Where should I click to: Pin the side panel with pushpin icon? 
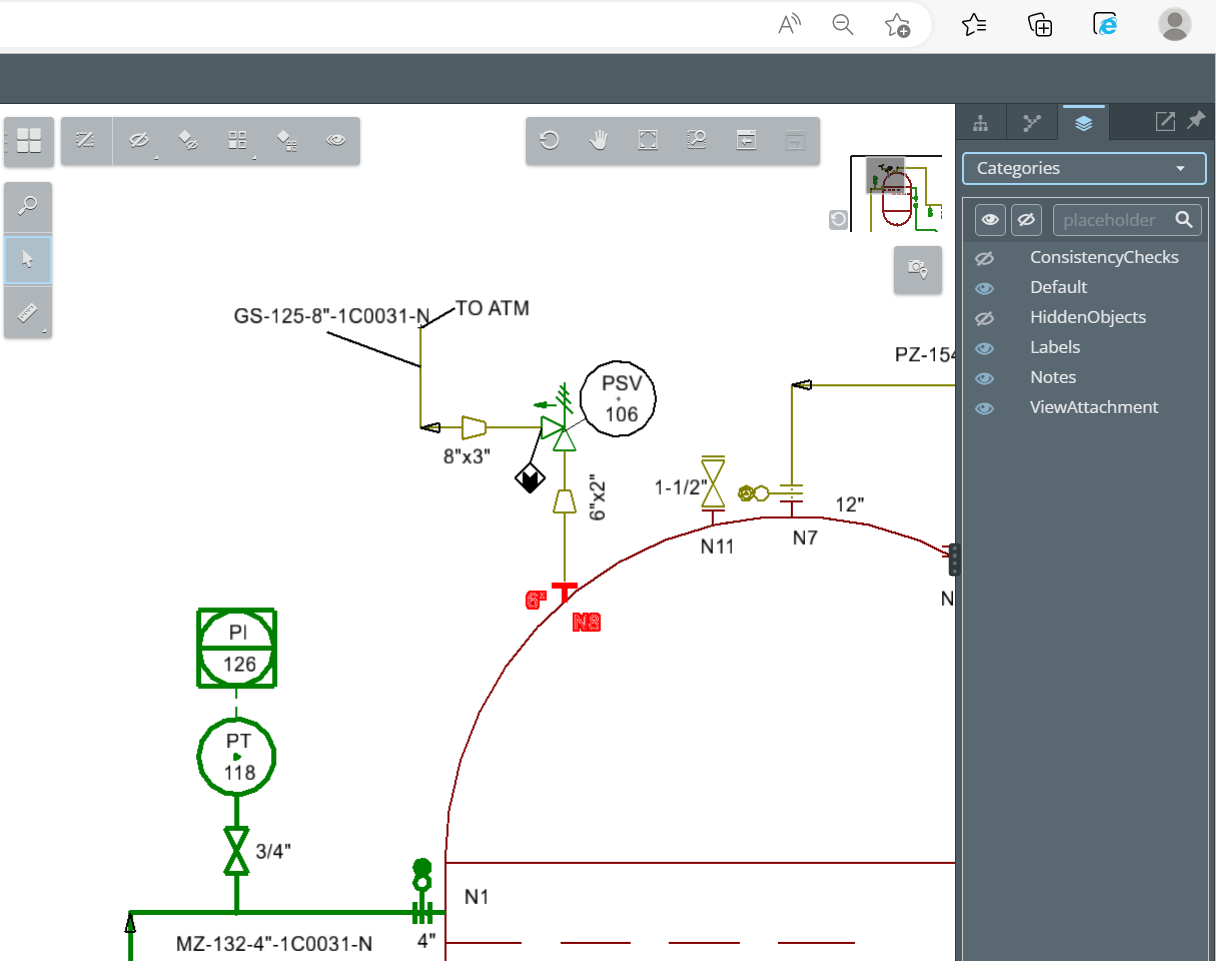(x=1195, y=122)
